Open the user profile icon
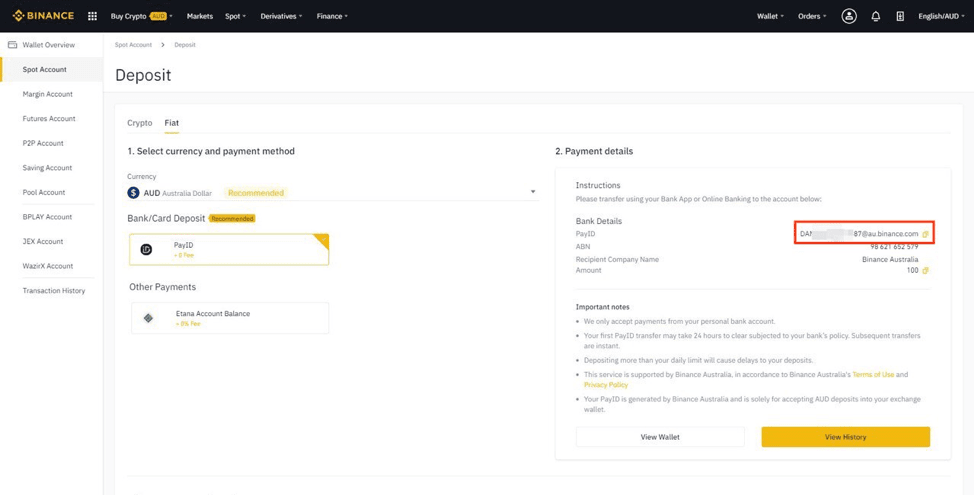The image size is (974, 495). point(849,16)
